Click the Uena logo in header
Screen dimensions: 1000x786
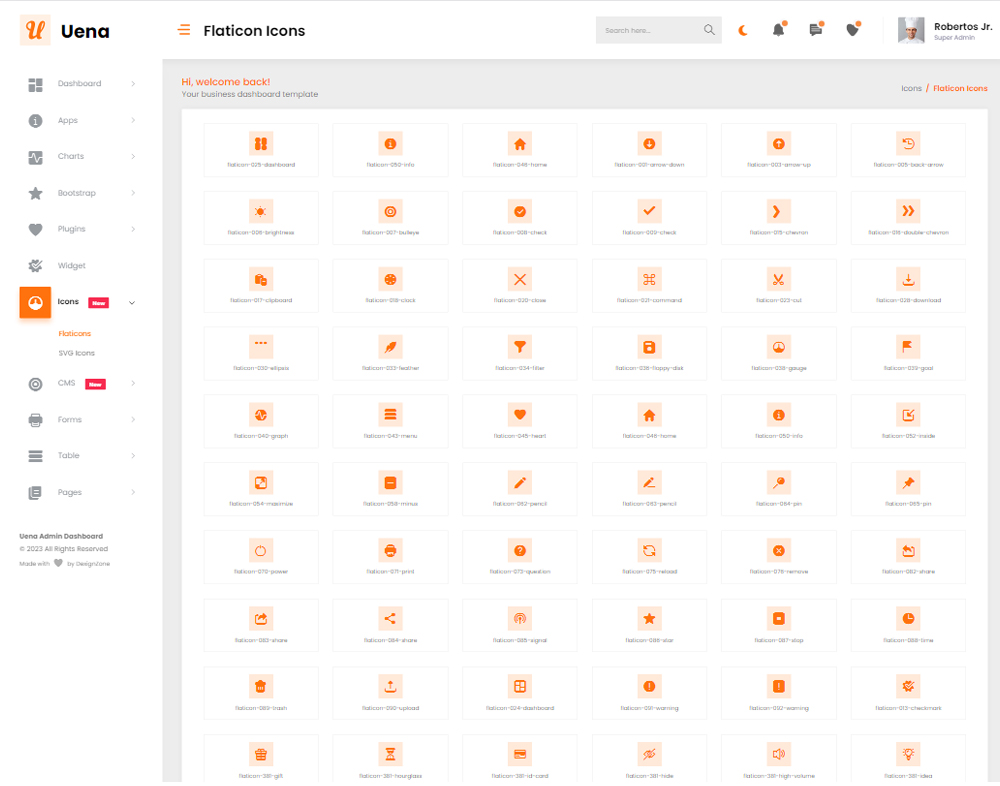point(65,31)
